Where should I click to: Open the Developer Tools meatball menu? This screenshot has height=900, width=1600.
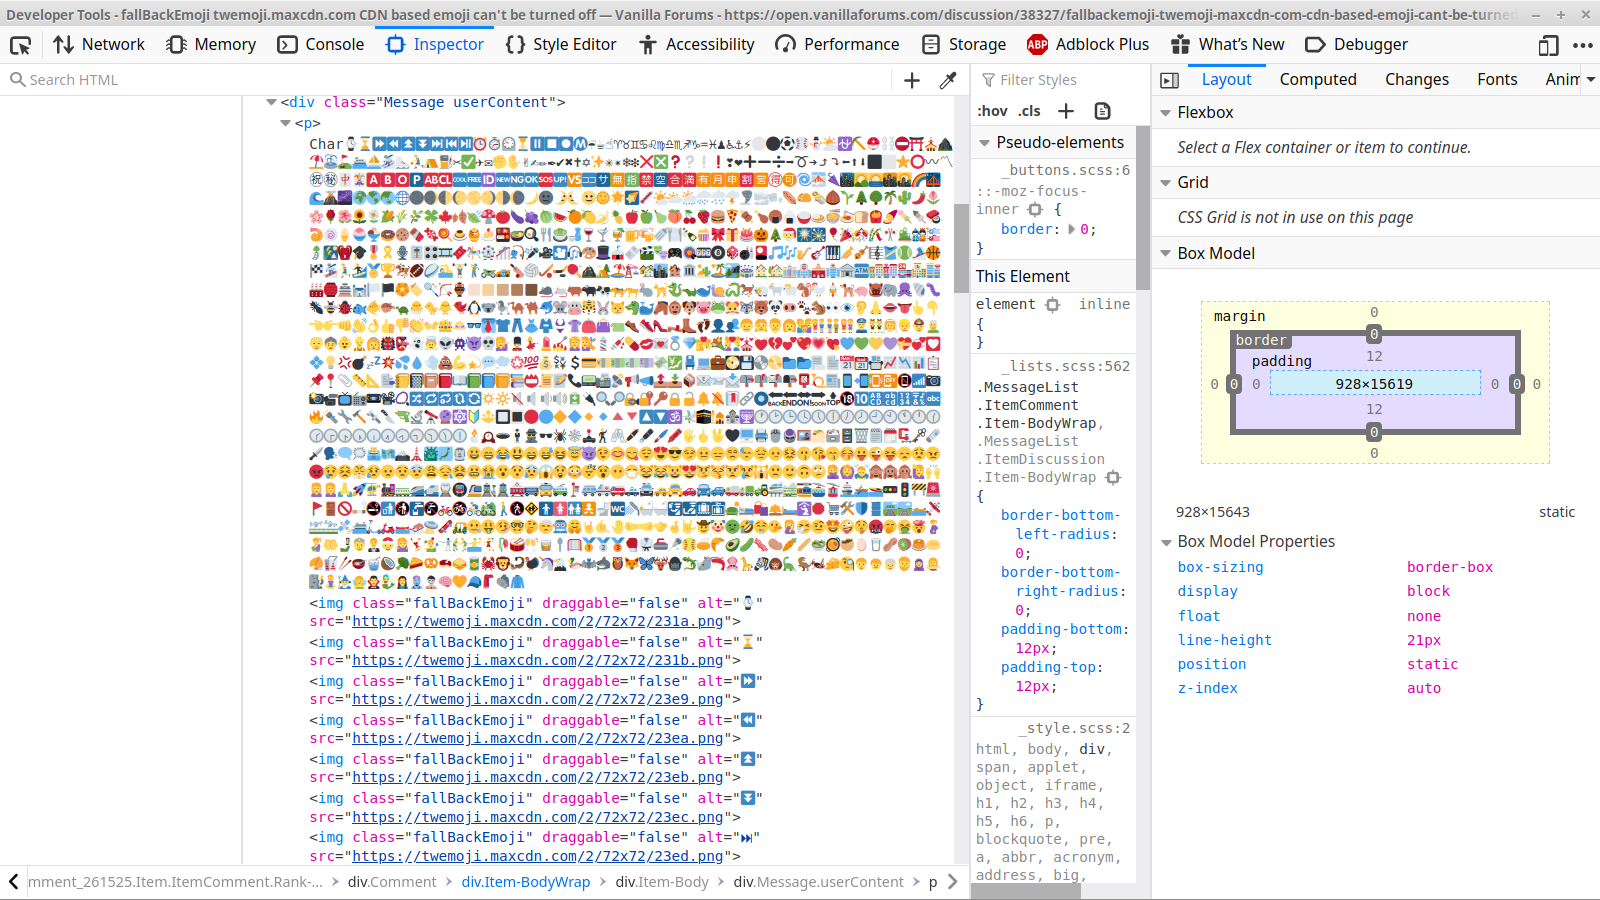click(1584, 45)
